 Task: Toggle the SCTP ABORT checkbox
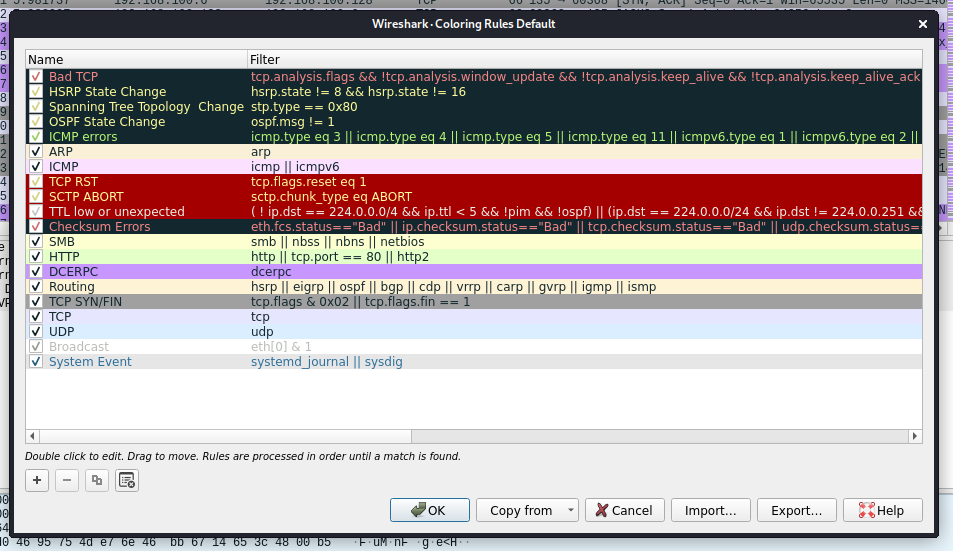coord(36,197)
